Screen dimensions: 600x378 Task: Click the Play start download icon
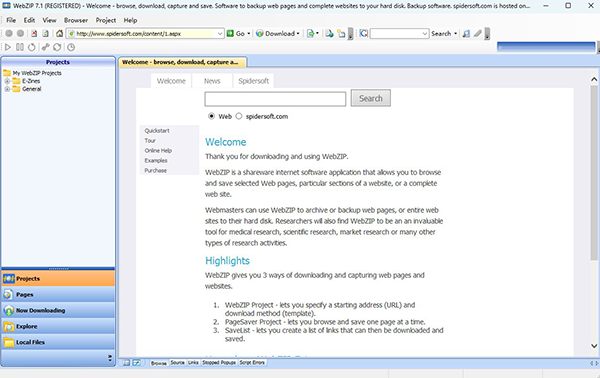click(8, 47)
